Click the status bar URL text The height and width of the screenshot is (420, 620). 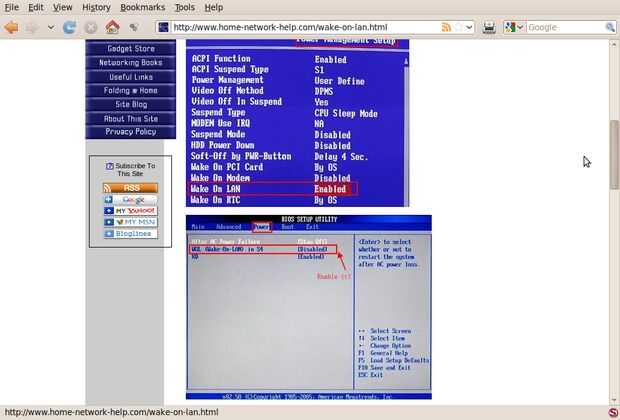[x=111, y=412]
